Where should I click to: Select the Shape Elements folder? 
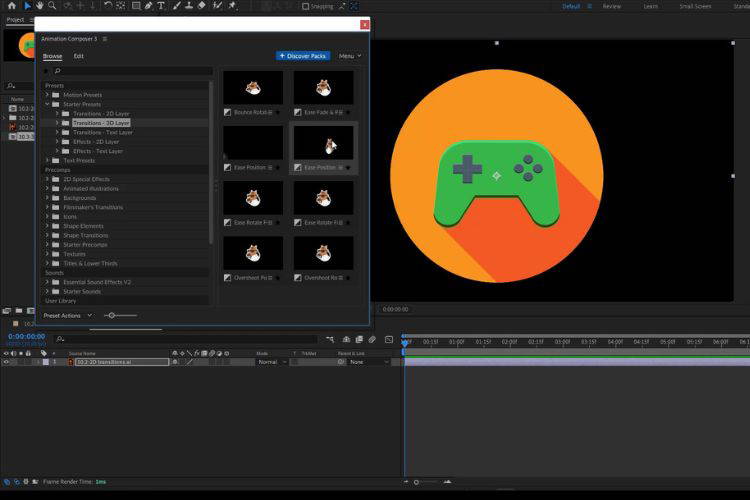[x=83, y=226]
